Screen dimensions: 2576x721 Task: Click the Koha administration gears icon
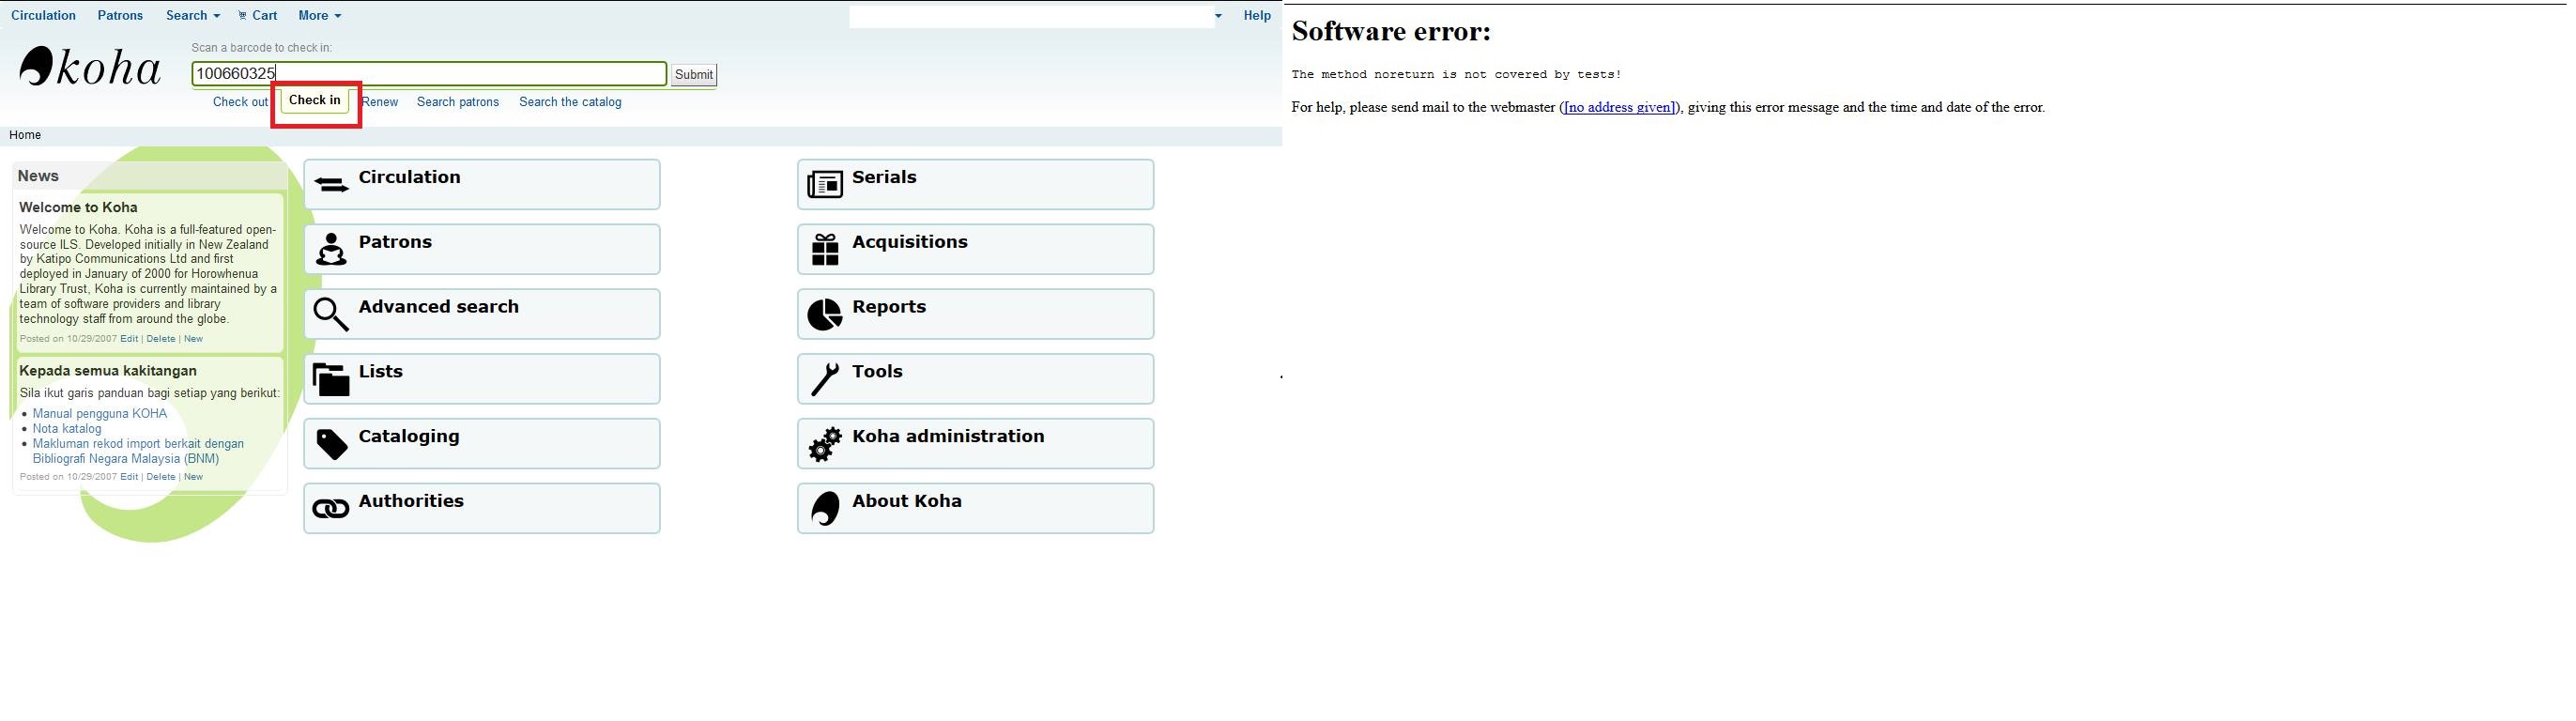(x=825, y=444)
